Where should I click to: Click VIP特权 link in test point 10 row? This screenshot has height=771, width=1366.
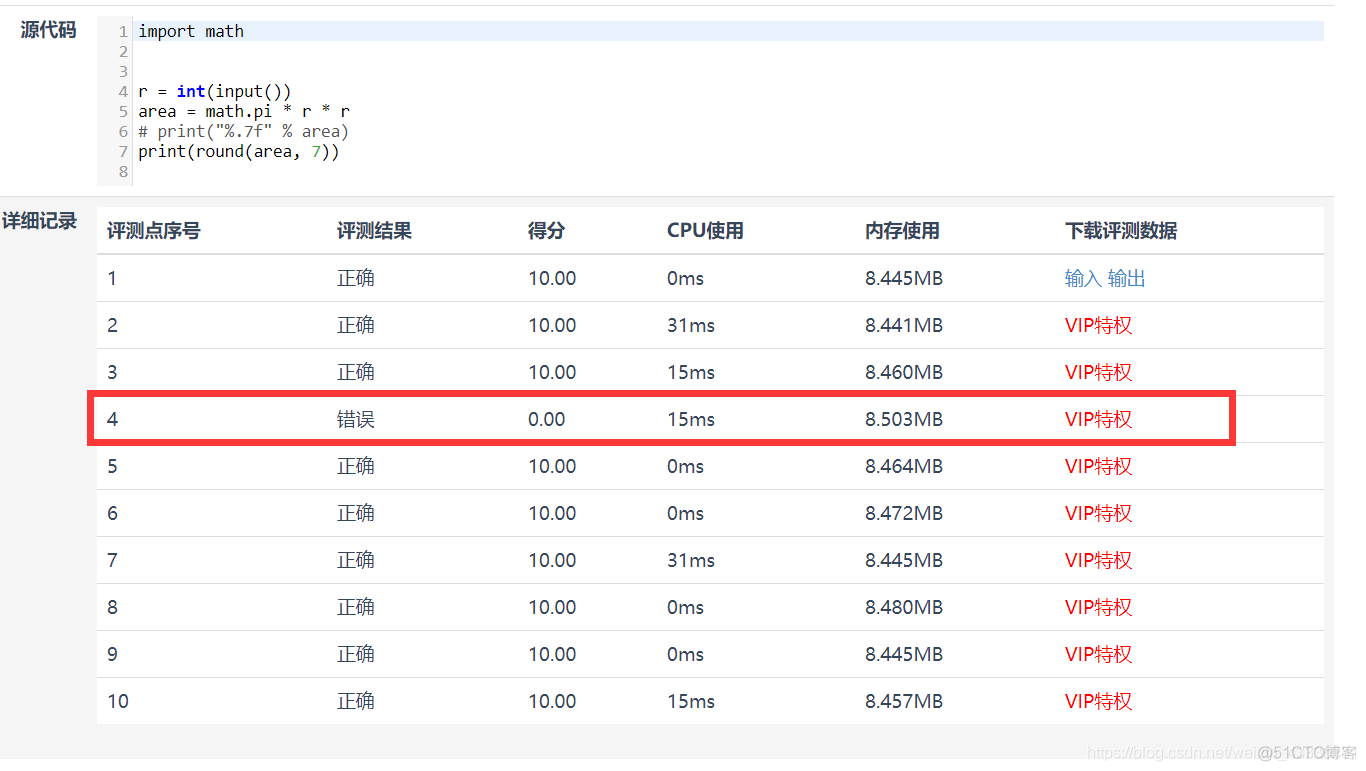click(1098, 701)
